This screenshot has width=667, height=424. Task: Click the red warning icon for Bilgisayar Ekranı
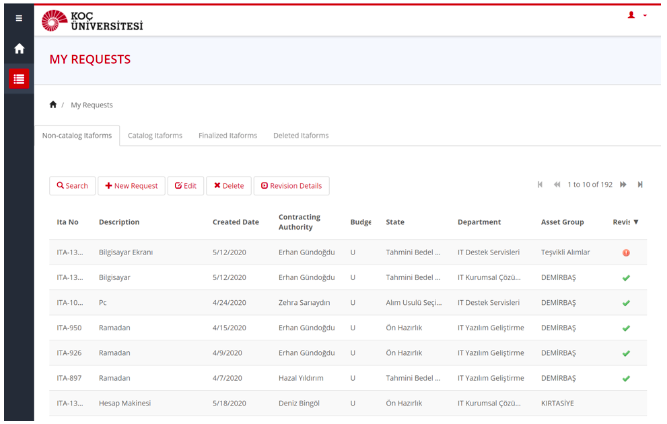point(626,252)
